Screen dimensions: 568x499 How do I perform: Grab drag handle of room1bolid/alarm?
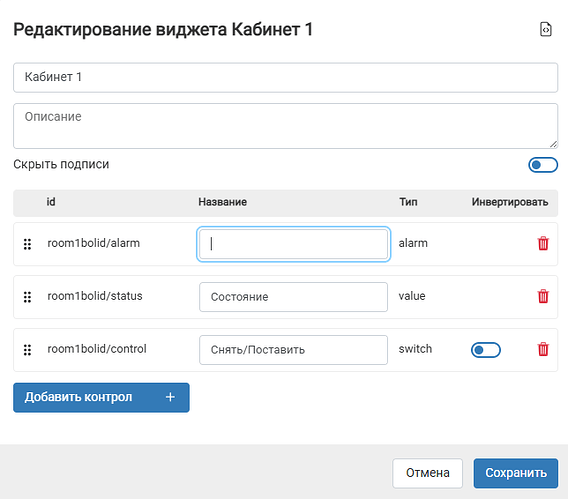27,244
